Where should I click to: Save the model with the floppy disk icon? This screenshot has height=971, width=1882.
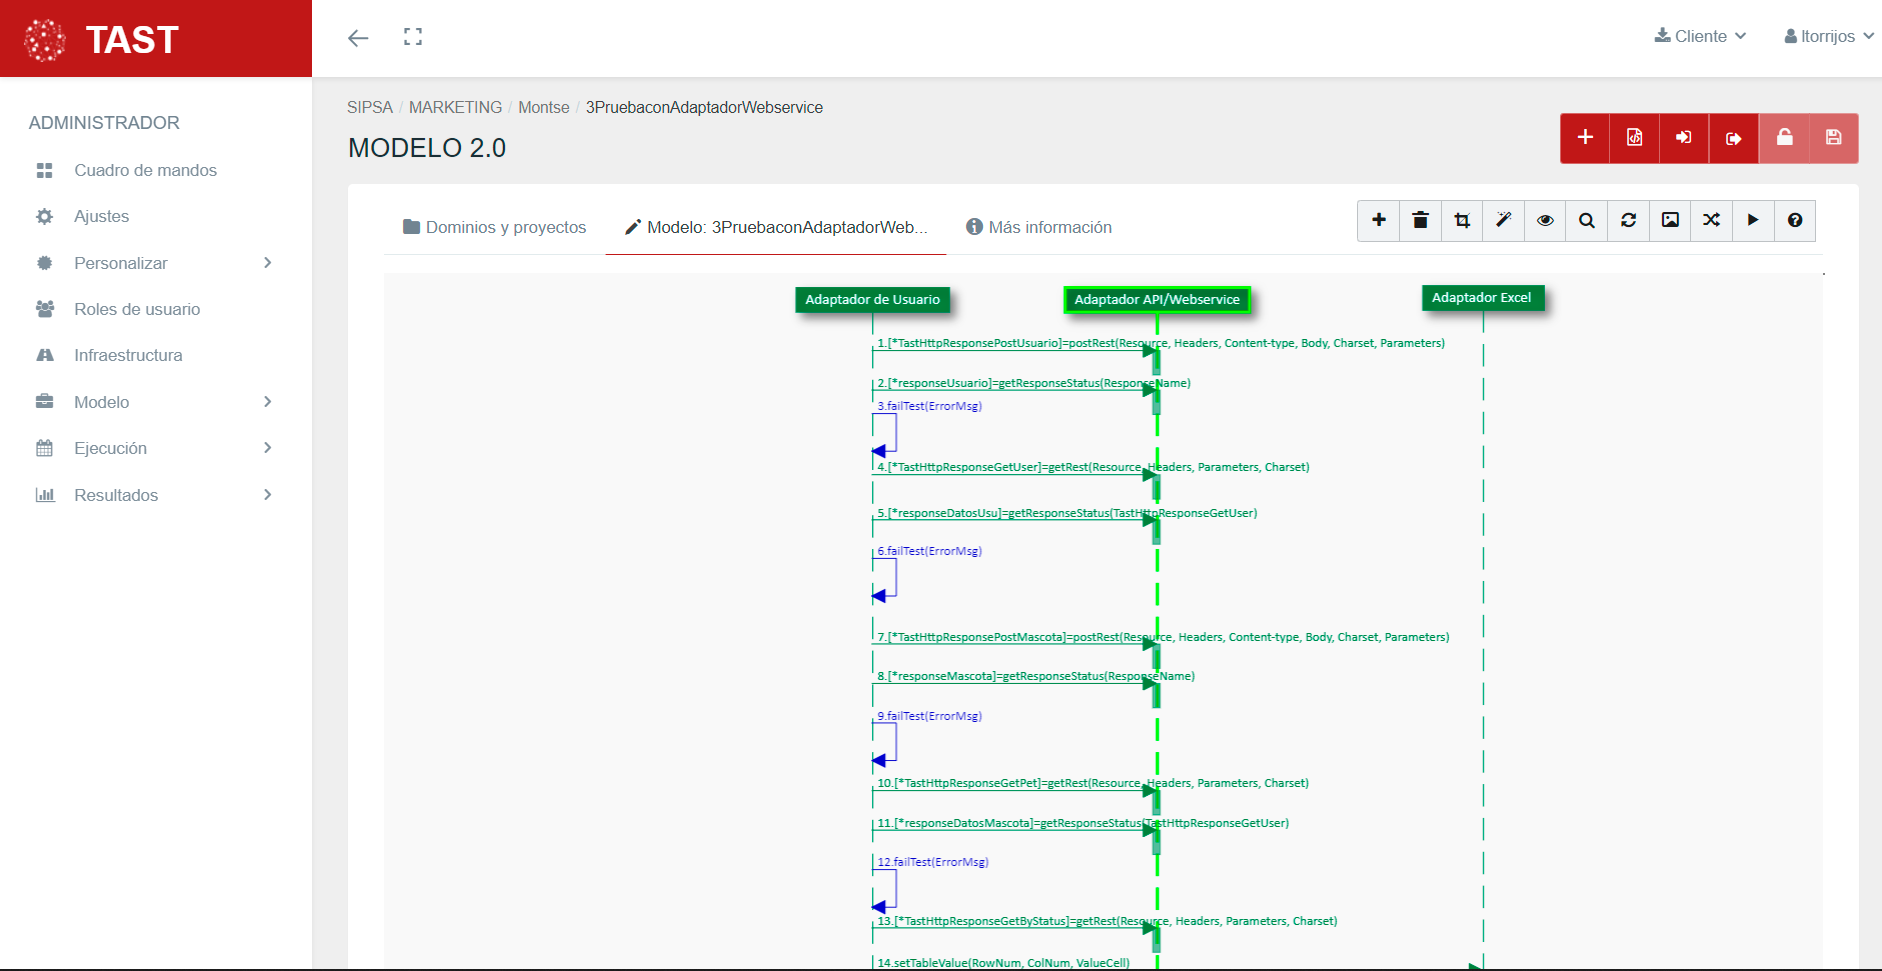coord(1833,138)
